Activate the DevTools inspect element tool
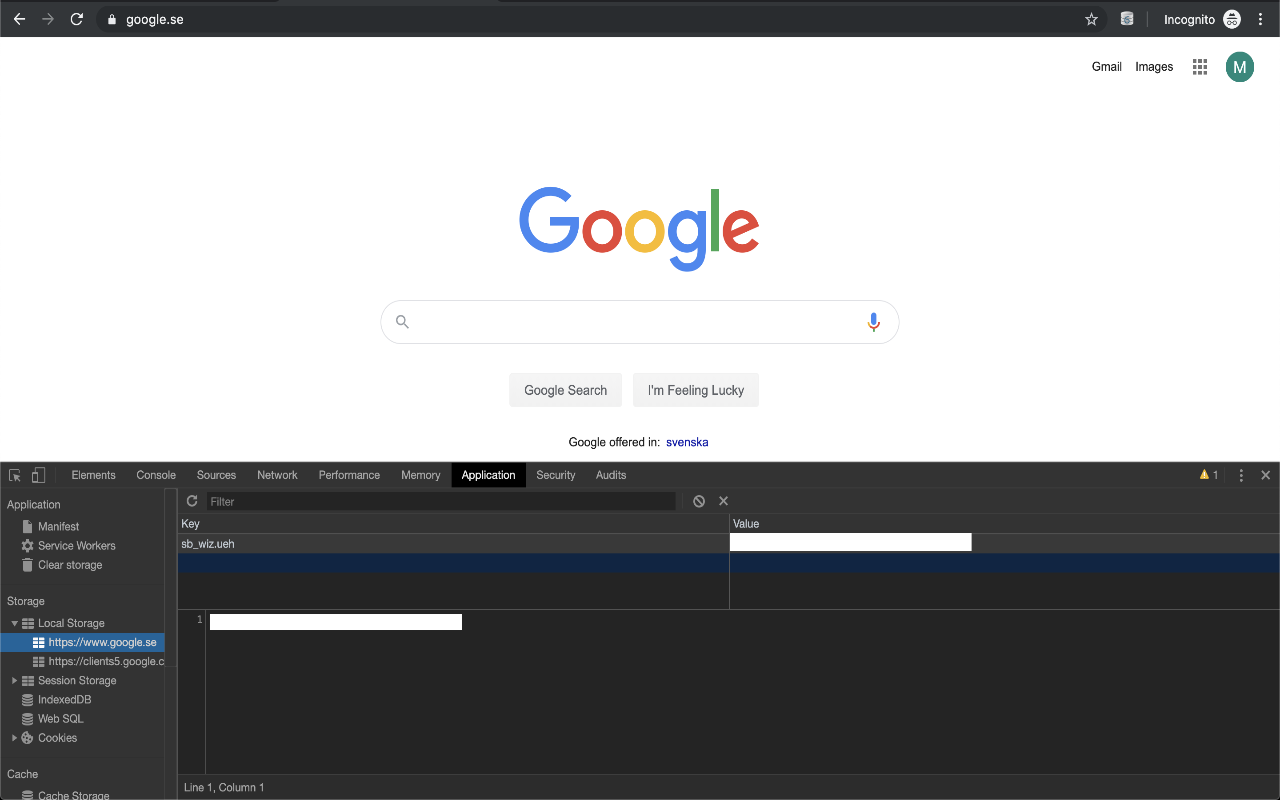Image resolution: width=1280 pixels, height=800 pixels. (x=15, y=475)
